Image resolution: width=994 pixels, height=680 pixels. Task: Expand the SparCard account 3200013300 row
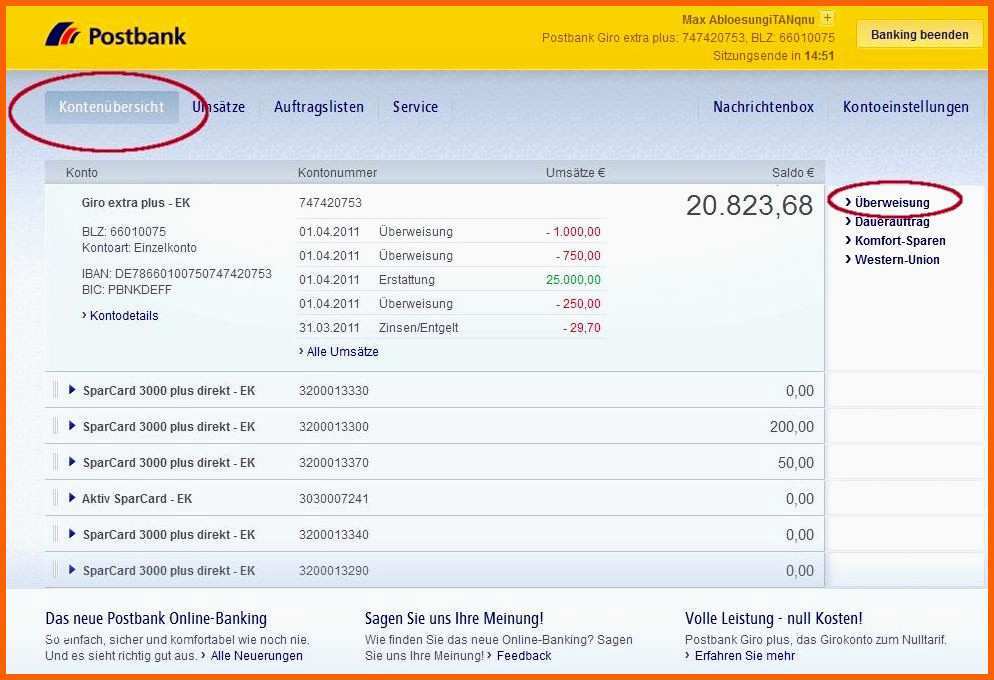pos(72,426)
